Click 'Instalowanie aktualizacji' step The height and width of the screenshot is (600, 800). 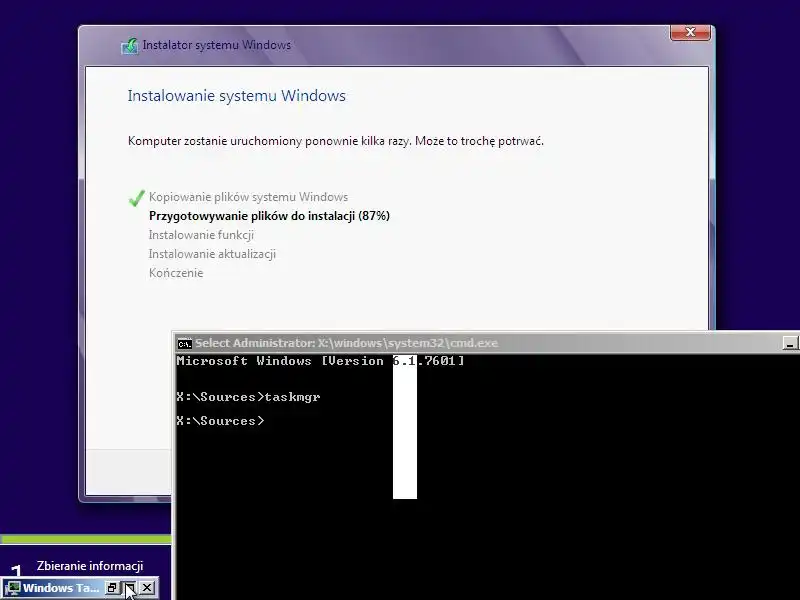212,254
